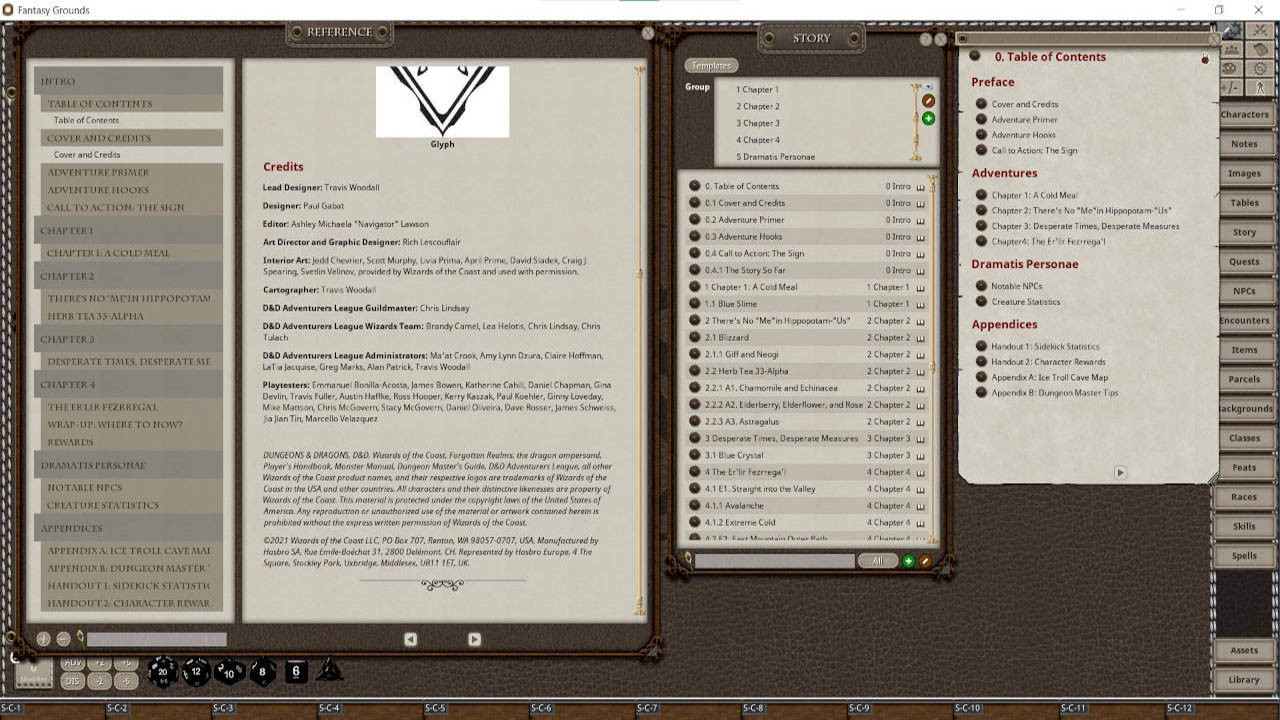Switch to the Templates tab in Story
The width and height of the screenshot is (1280, 720).
(x=710, y=64)
